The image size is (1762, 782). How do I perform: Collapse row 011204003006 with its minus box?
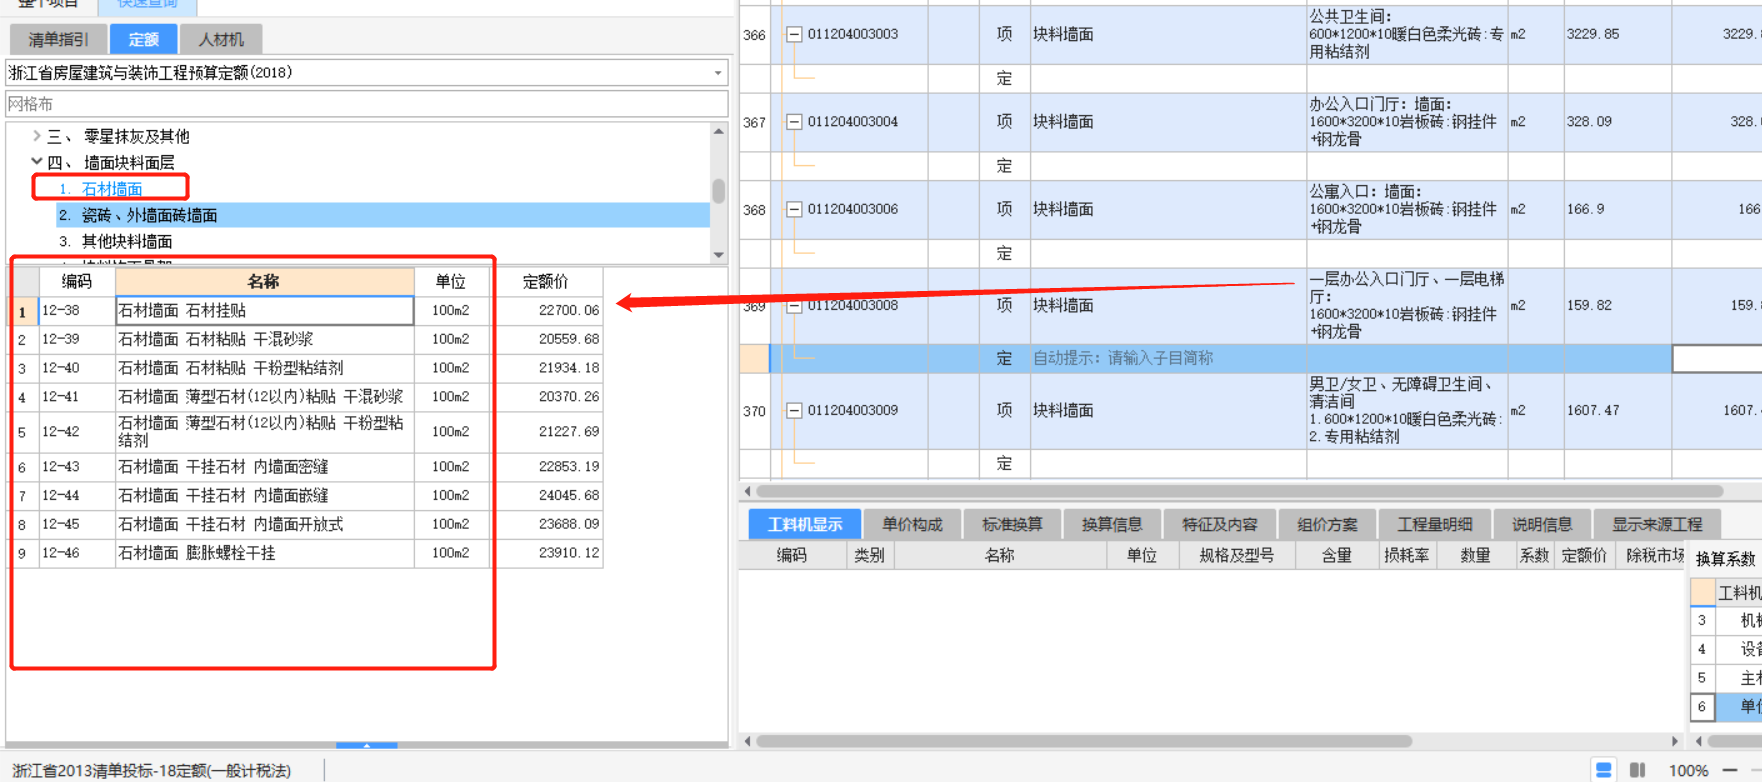(794, 209)
